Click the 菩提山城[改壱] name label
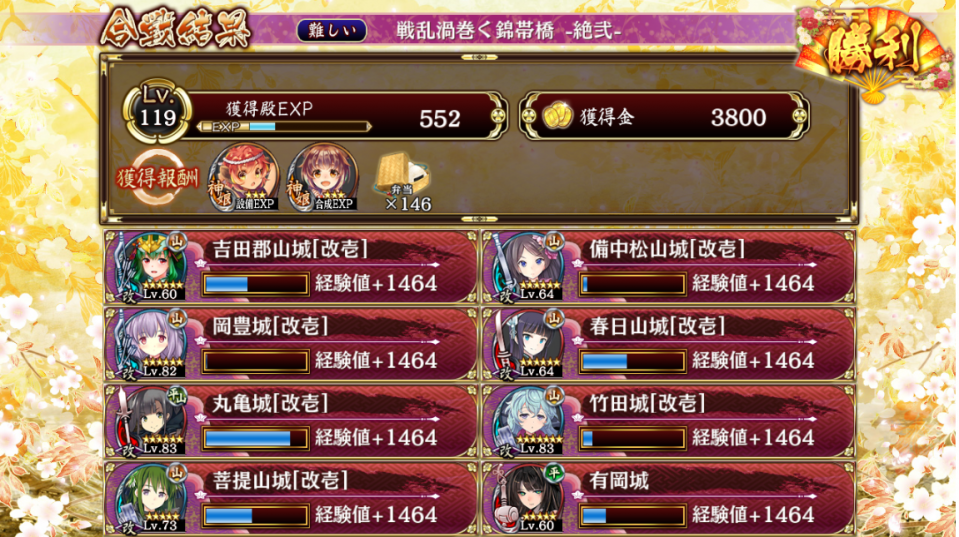Image resolution: width=959 pixels, height=537 pixels. coord(281,480)
